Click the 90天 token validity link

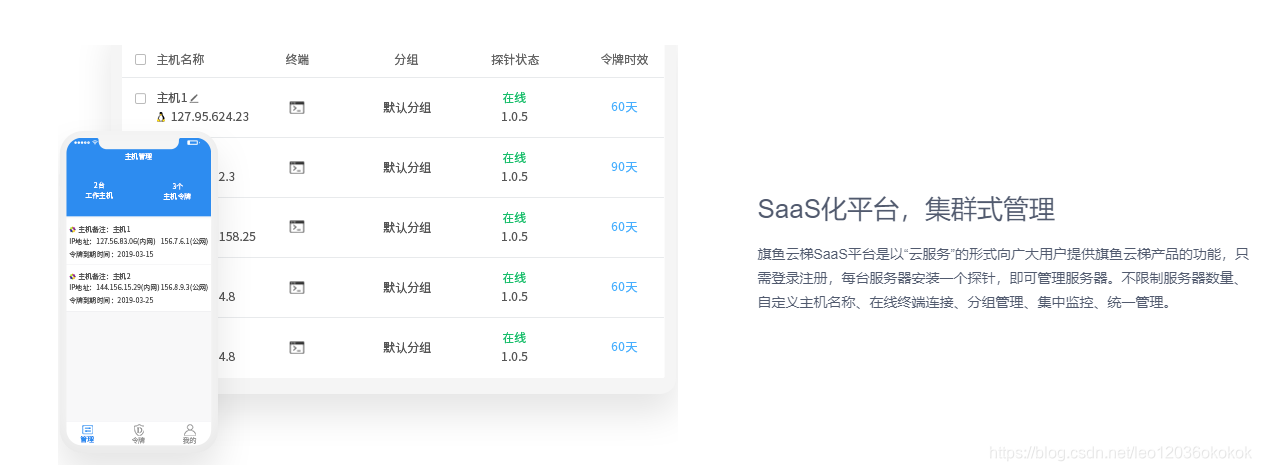(x=624, y=167)
